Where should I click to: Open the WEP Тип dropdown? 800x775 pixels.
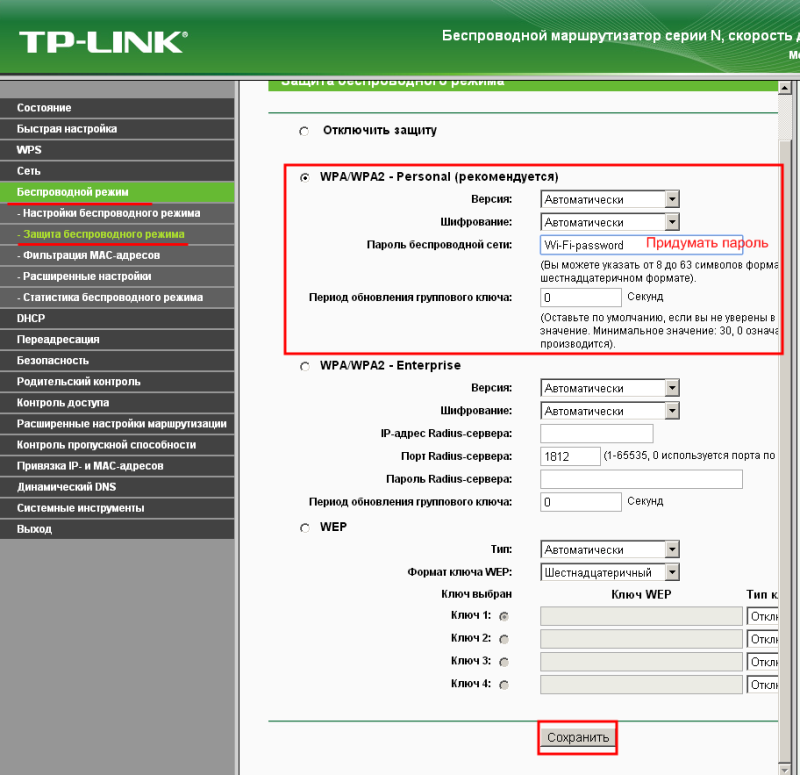[610, 549]
